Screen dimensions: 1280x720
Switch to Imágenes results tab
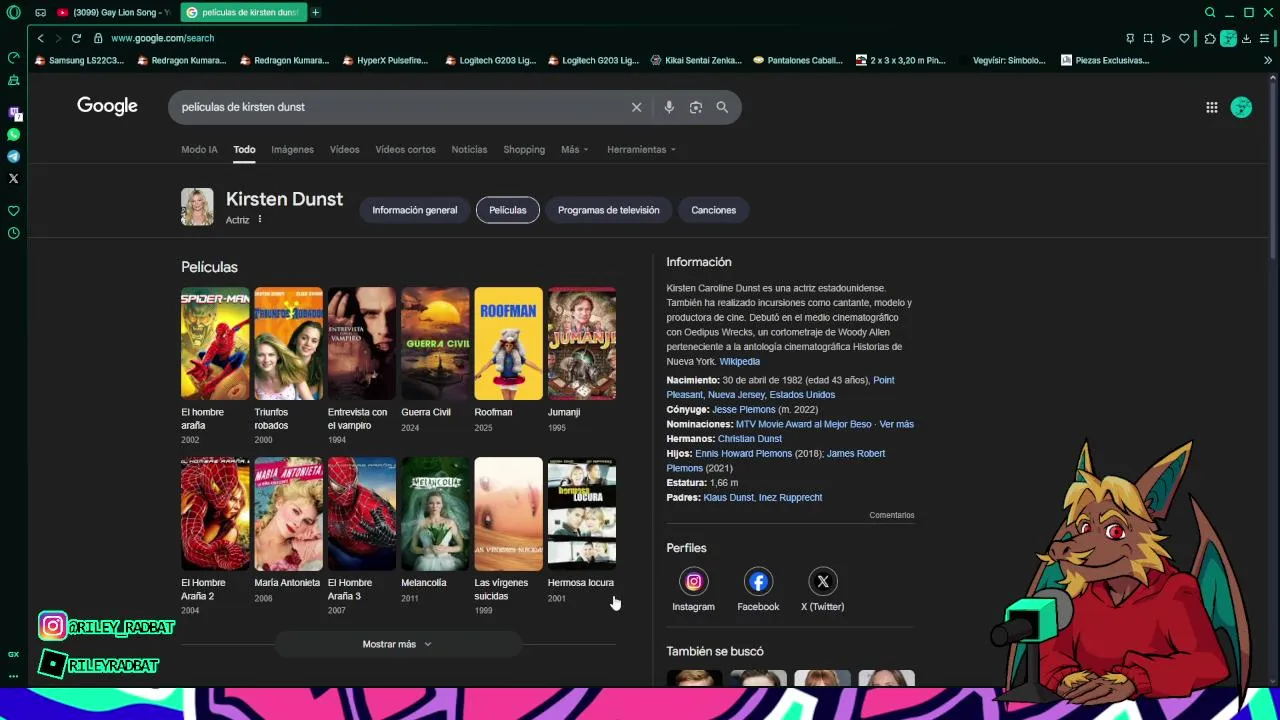tap(292, 150)
